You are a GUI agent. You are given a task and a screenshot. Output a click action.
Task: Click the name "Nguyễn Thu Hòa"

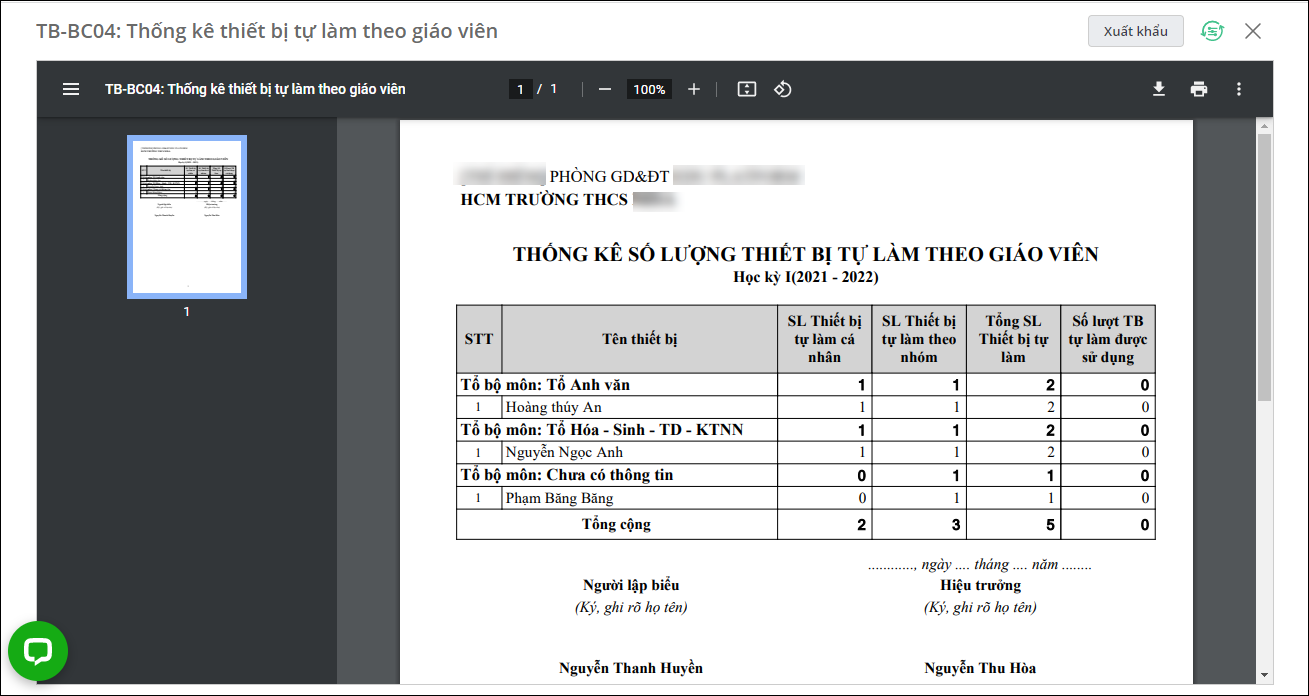980,668
